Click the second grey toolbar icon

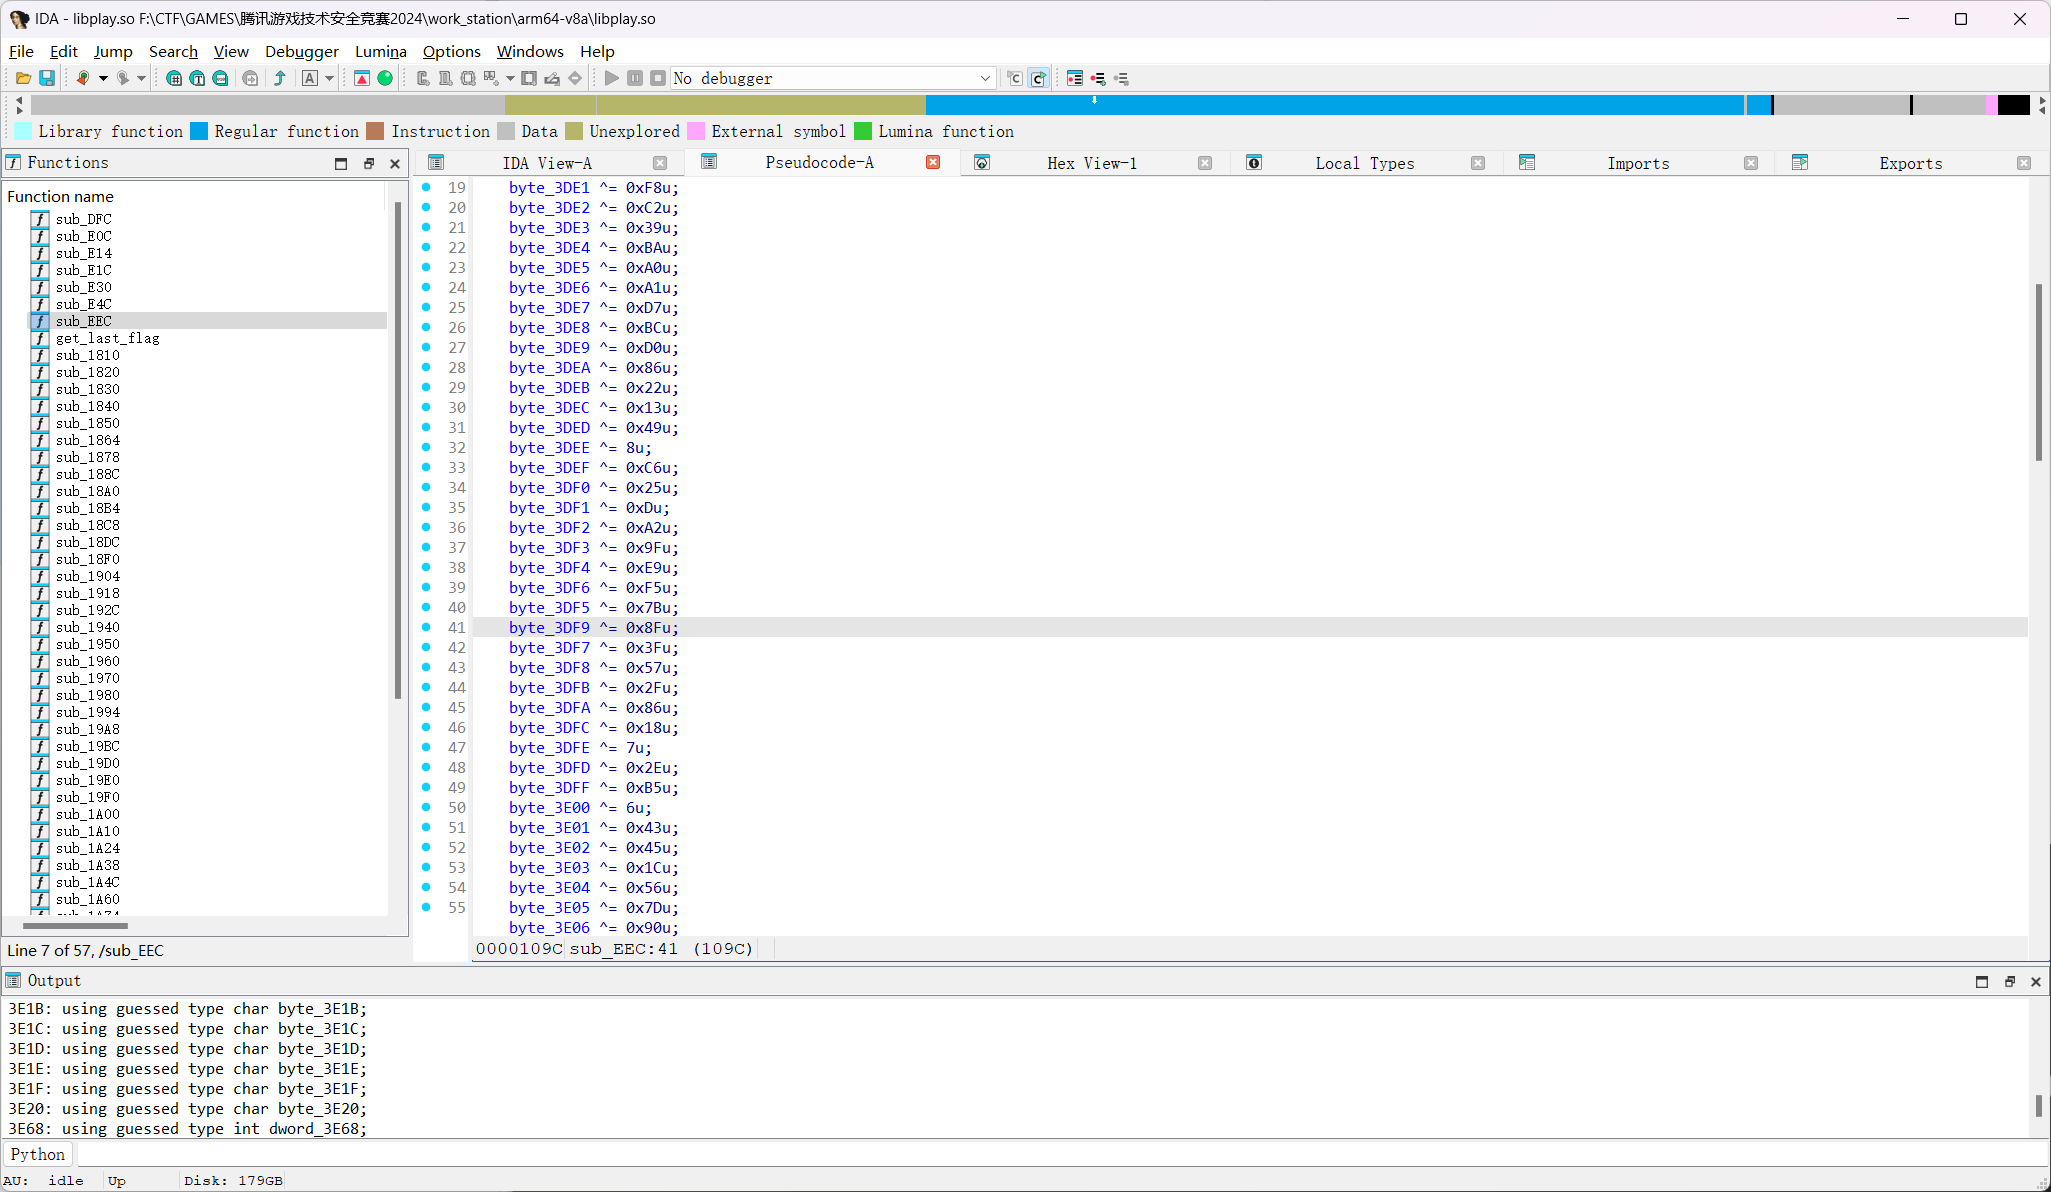click(x=445, y=78)
